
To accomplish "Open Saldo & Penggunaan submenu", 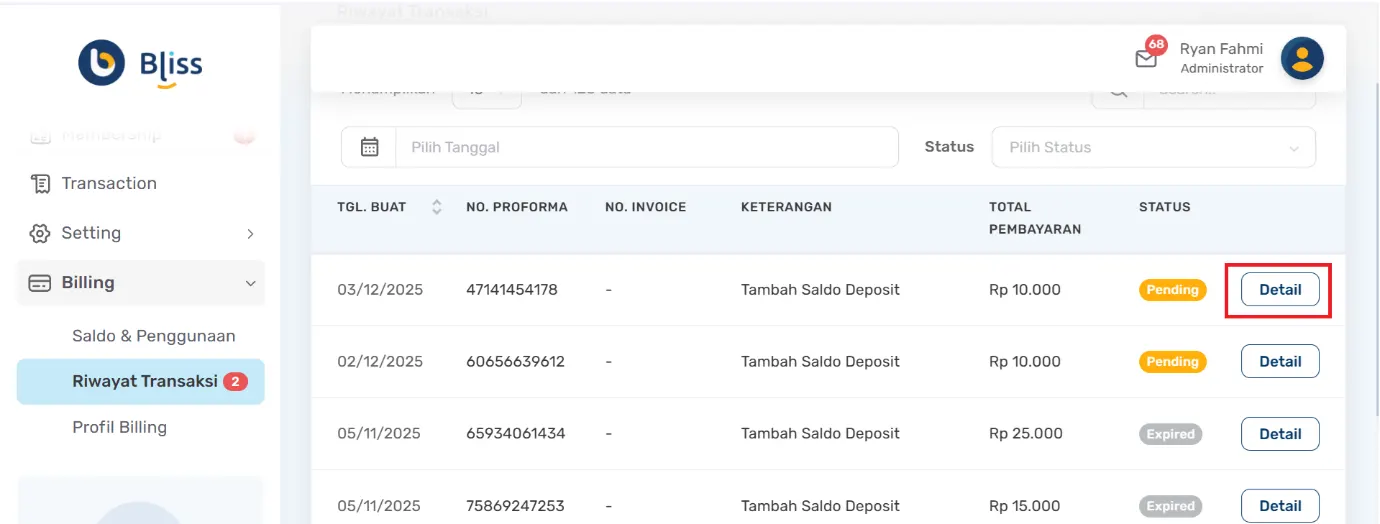I will 154,336.
